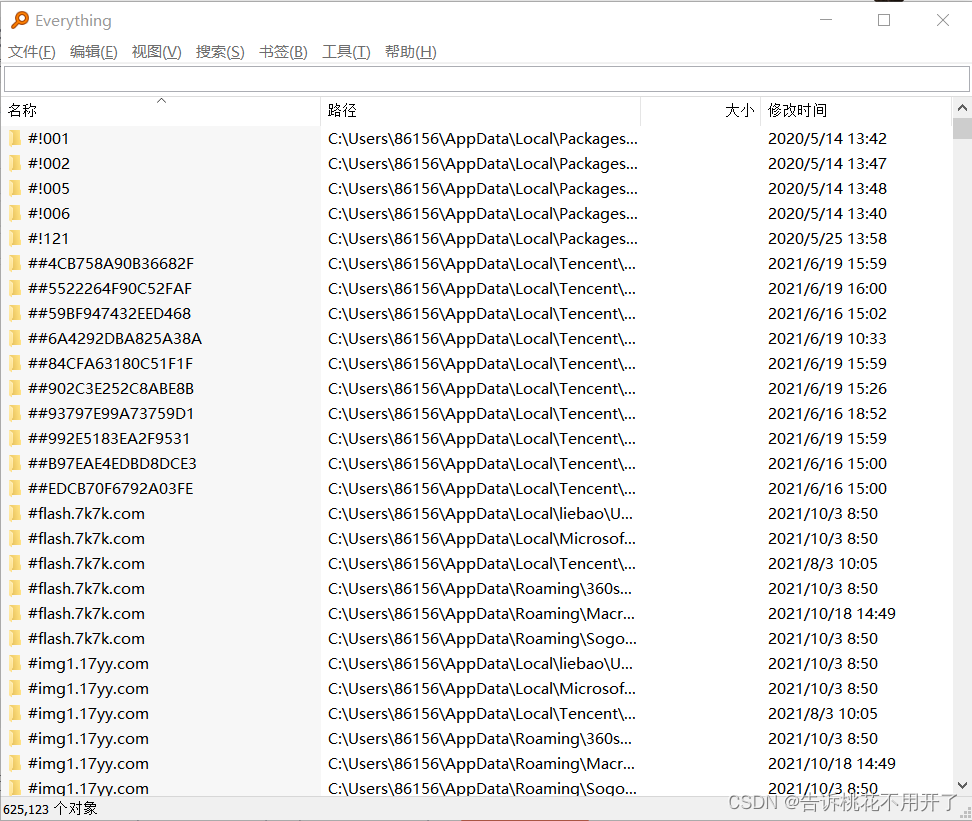This screenshot has height=821, width=972.
Task: Click folder icon of ##6A4292DBA825A38A
Action: 15,339
